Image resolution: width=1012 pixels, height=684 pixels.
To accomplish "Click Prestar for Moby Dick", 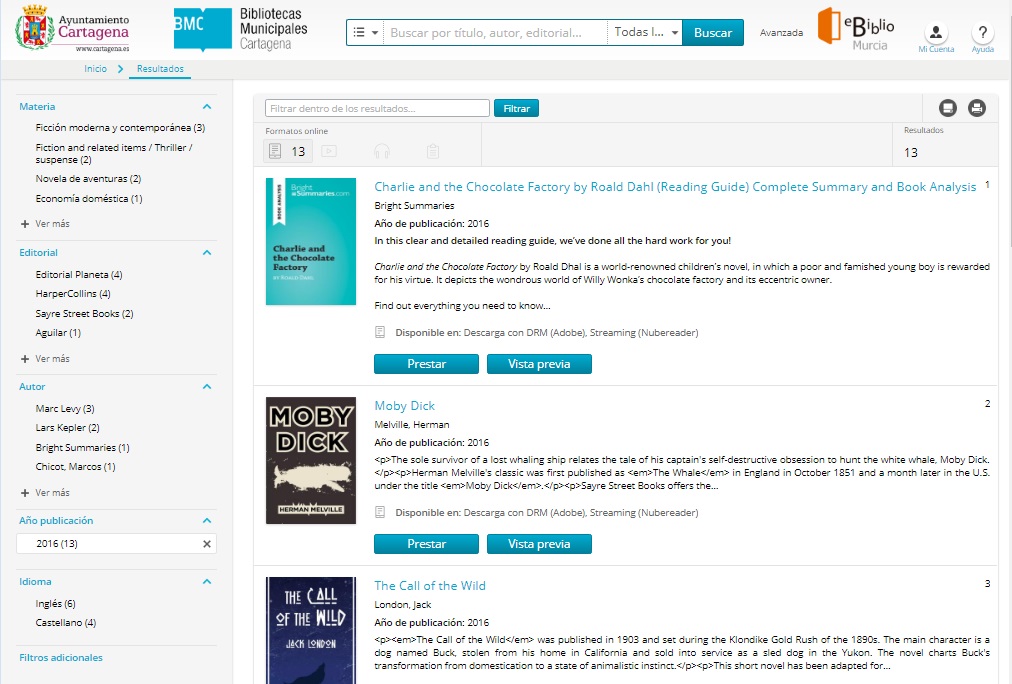I will tap(426, 544).
